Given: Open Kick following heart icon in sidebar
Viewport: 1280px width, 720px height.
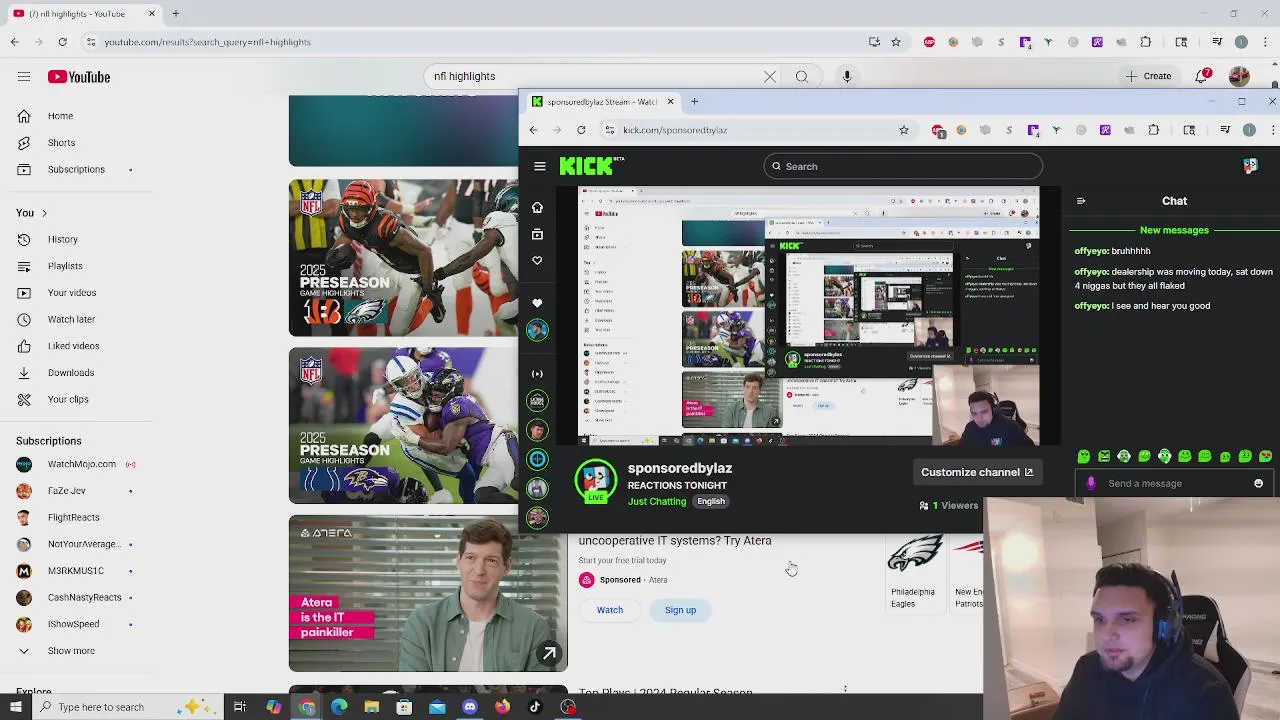Looking at the screenshot, I should (537, 260).
